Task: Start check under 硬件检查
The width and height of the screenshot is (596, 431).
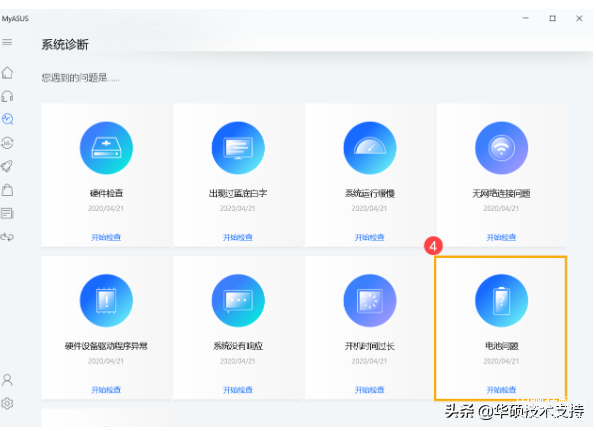Action: (x=106, y=238)
